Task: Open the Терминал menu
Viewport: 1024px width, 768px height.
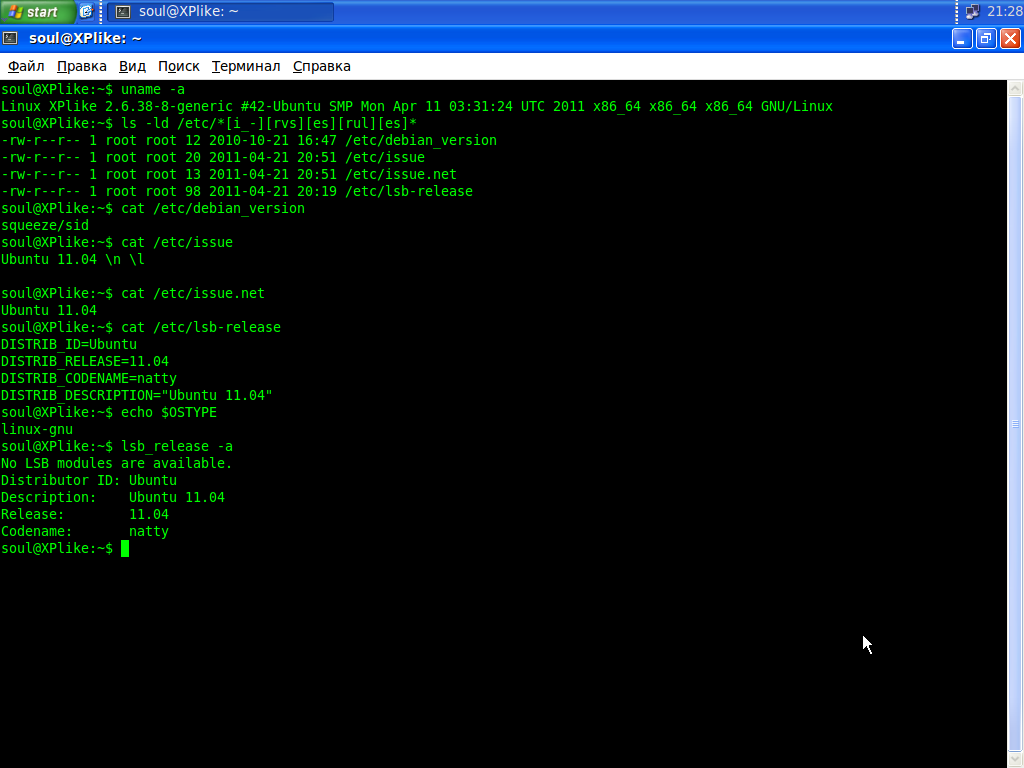Action: click(x=246, y=67)
